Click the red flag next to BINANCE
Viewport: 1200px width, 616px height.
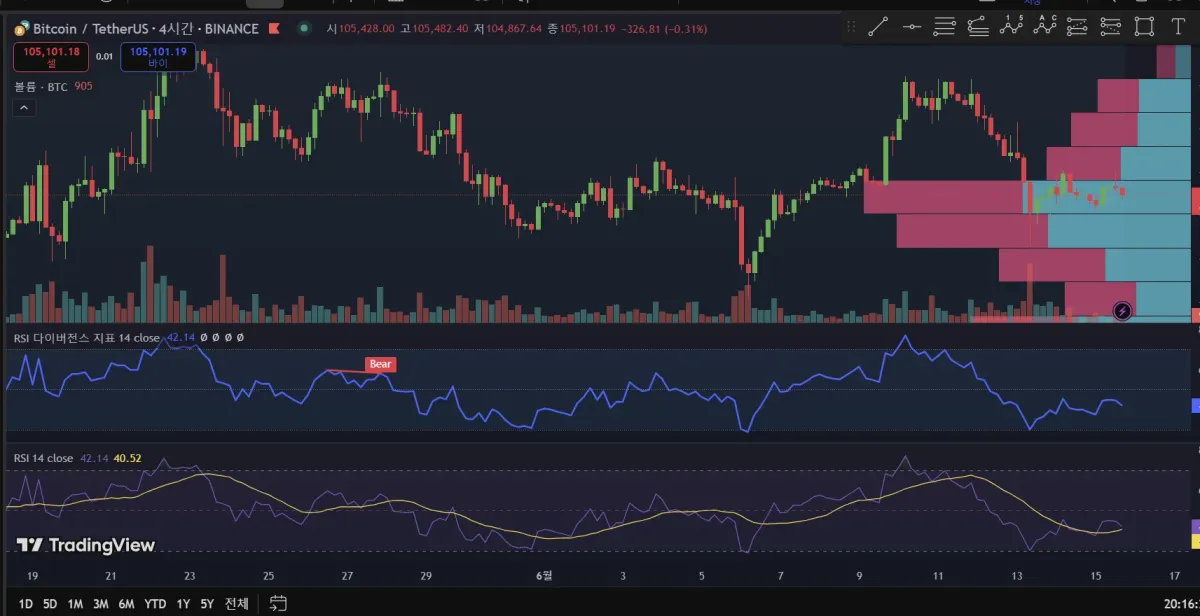[x=274, y=29]
